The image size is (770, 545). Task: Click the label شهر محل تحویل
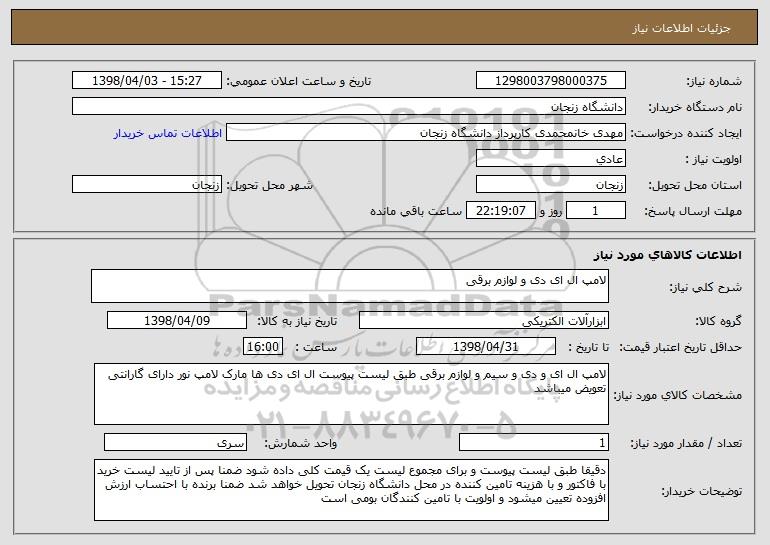[x=269, y=185]
